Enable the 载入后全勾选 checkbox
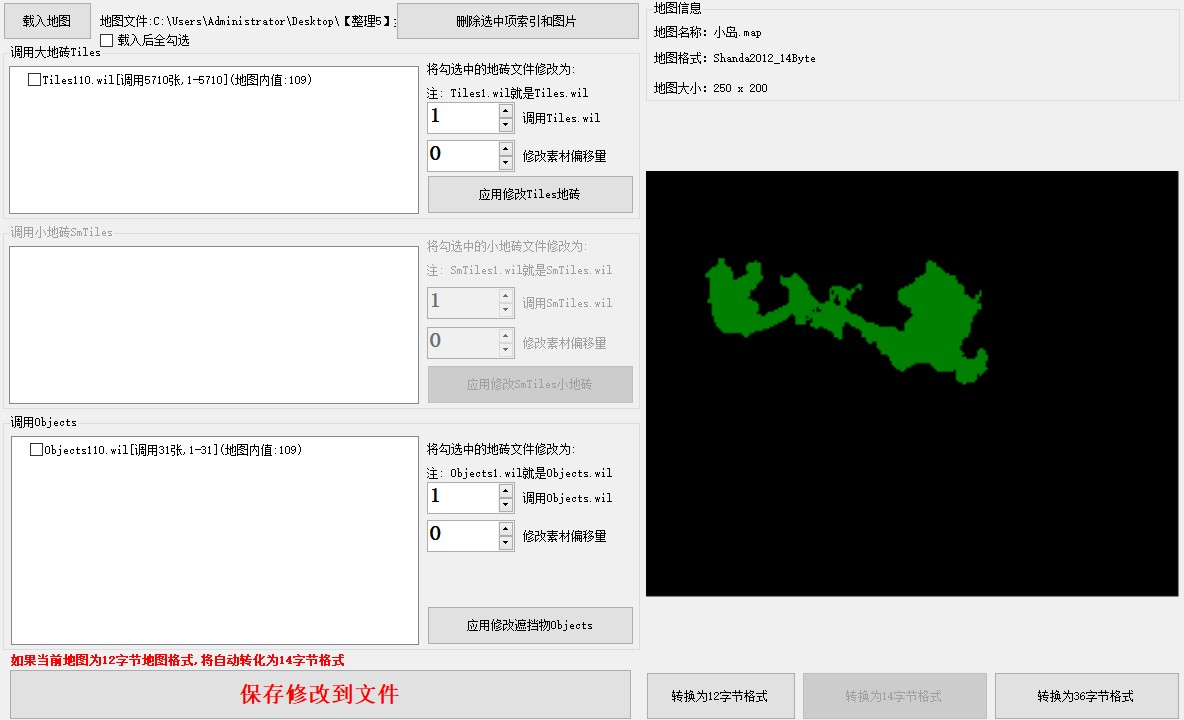Image resolution: width=1184 pixels, height=720 pixels. (x=107, y=41)
